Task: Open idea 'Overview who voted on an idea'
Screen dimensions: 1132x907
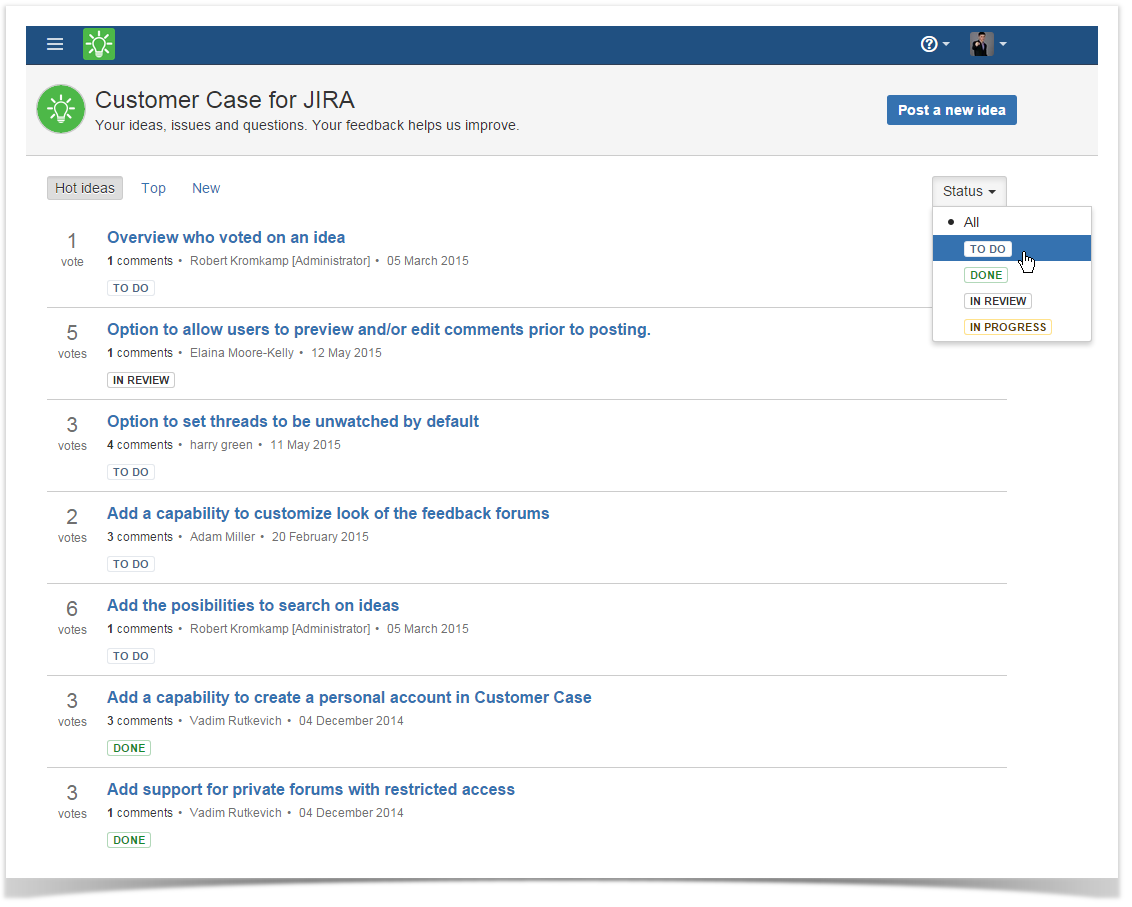Action: 226,238
